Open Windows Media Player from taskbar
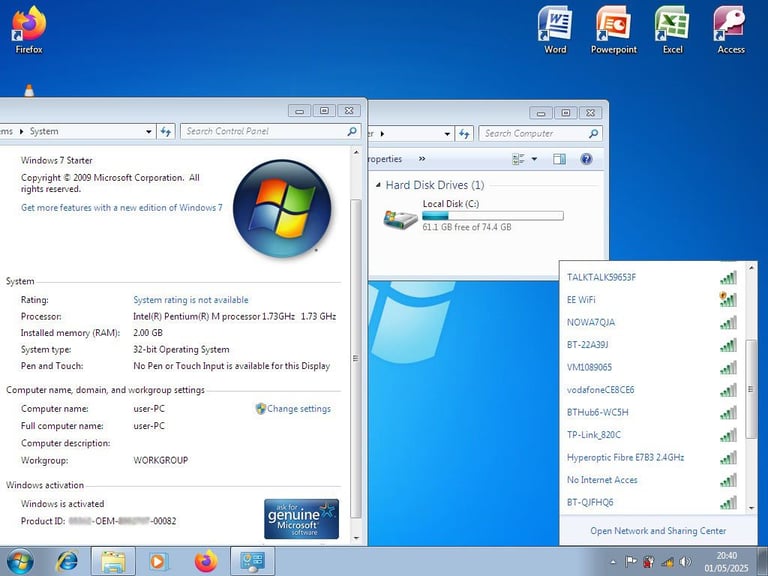 [x=158, y=561]
